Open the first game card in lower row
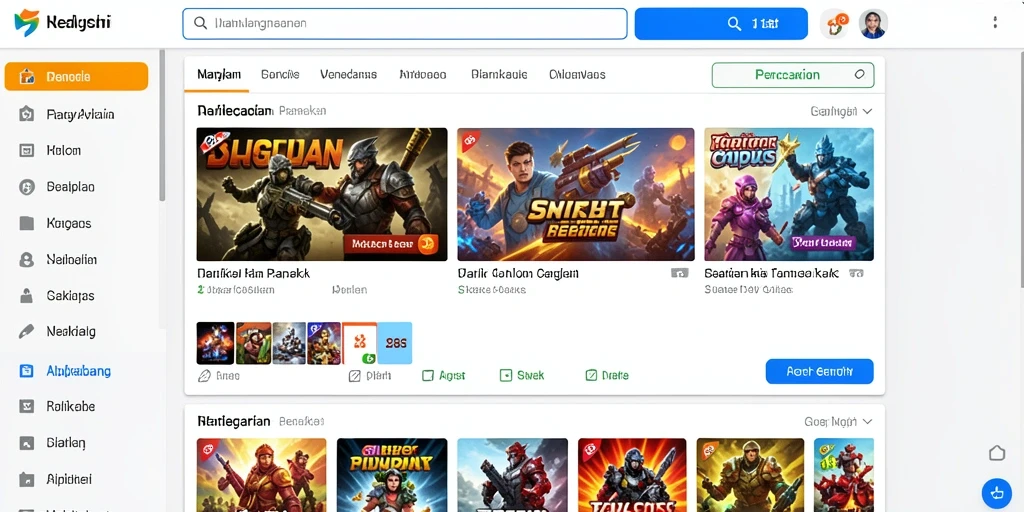The image size is (1024, 512). click(x=261, y=475)
